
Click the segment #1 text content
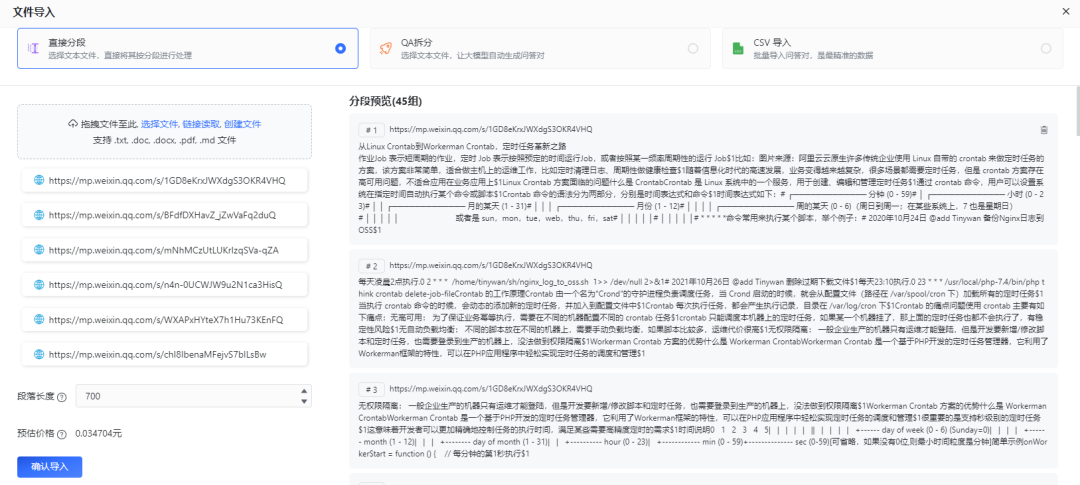pyautogui.click(x=703, y=188)
